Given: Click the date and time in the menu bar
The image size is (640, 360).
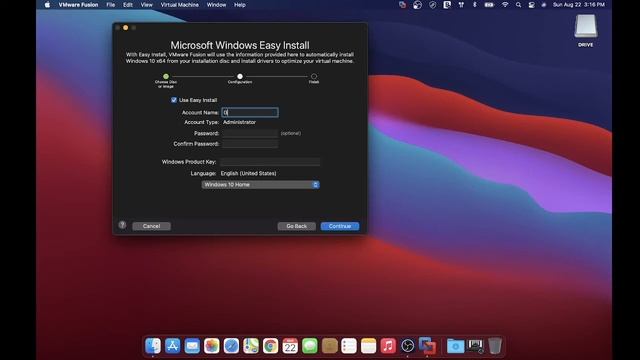Looking at the screenshot, I should pos(579,5).
